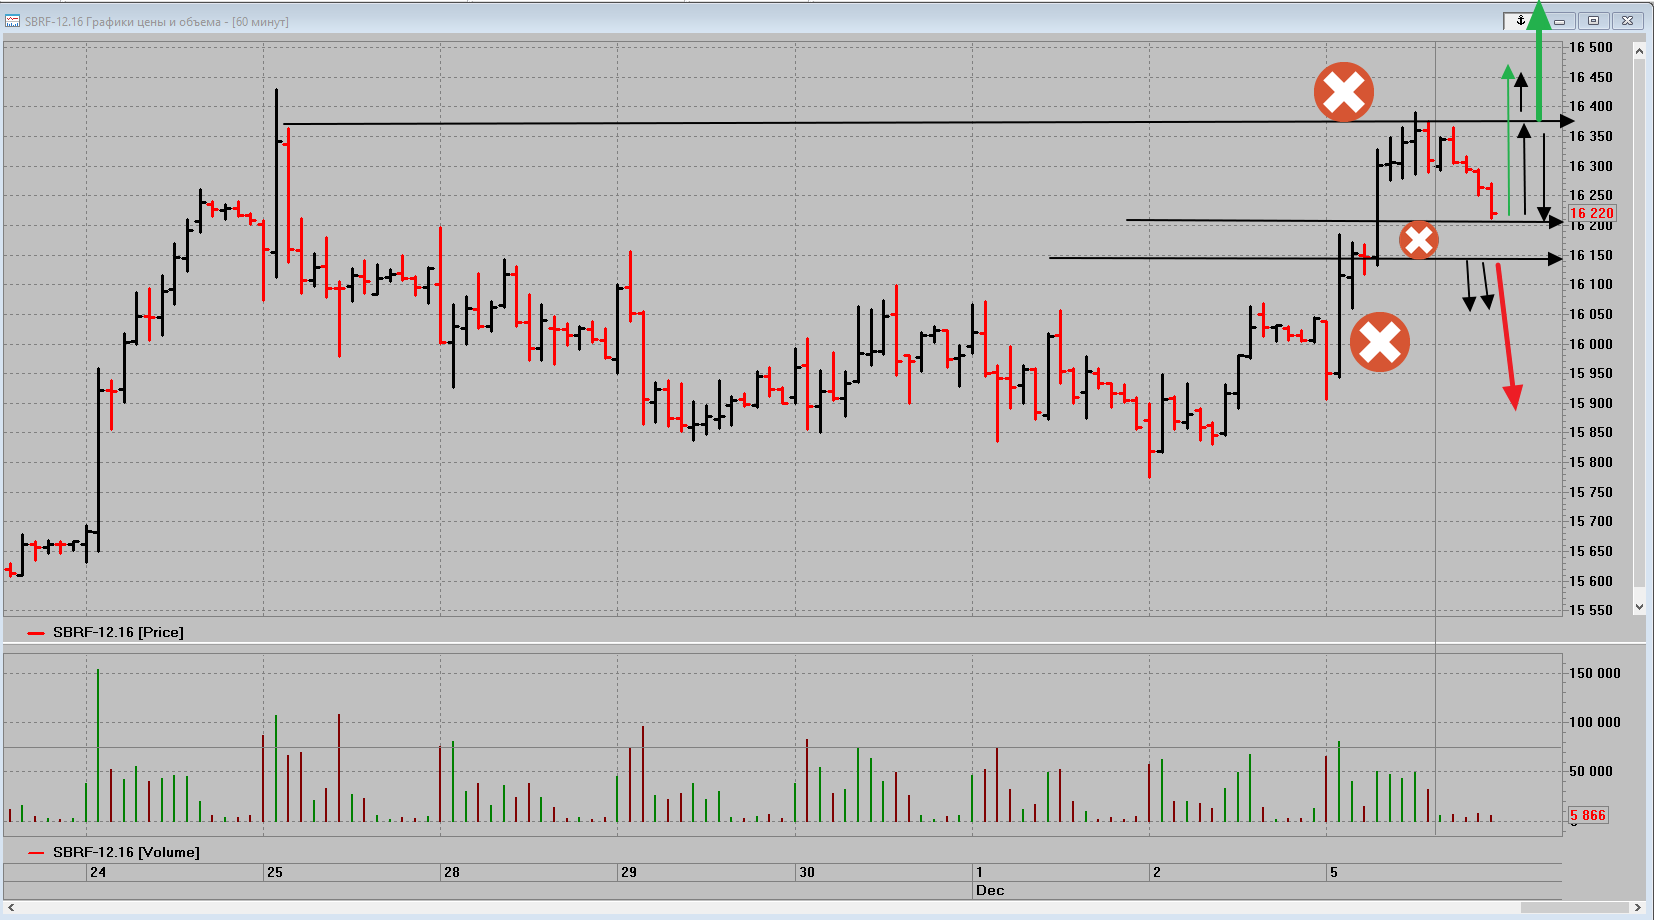Click the SBRF-12.16 [Price] legend label

(118, 632)
